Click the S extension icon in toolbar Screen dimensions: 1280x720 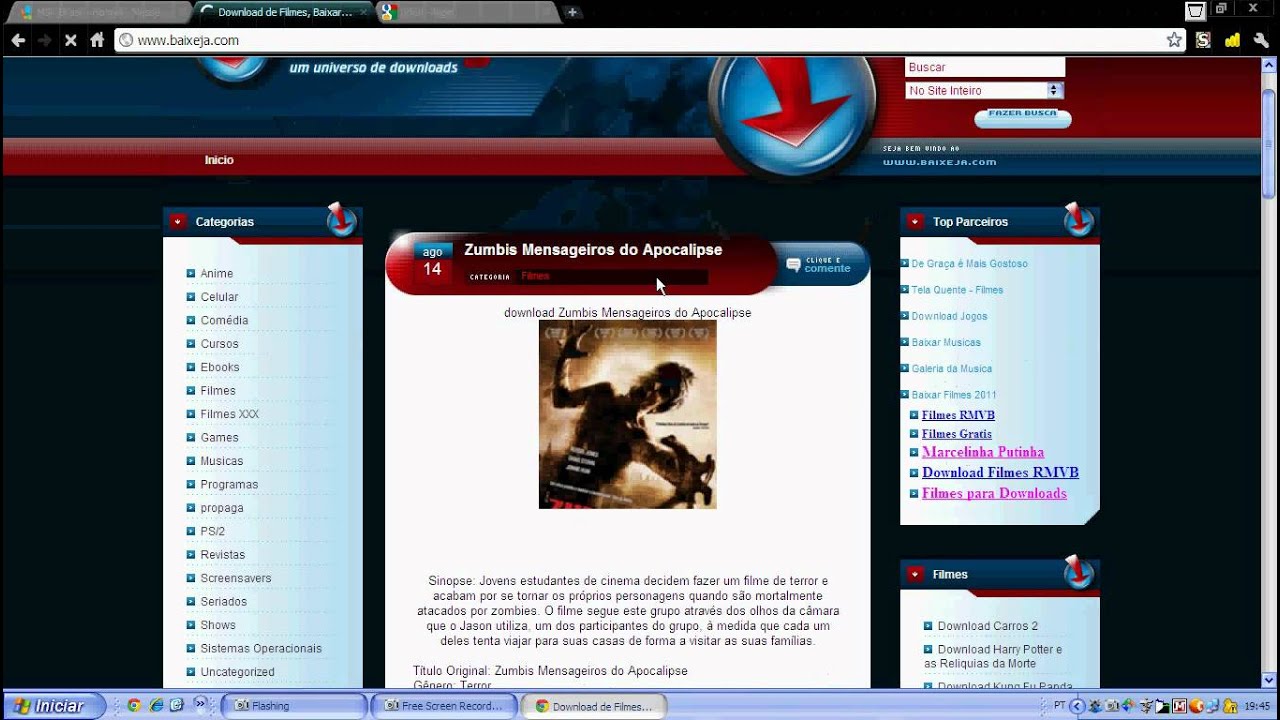[x=1203, y=40]
